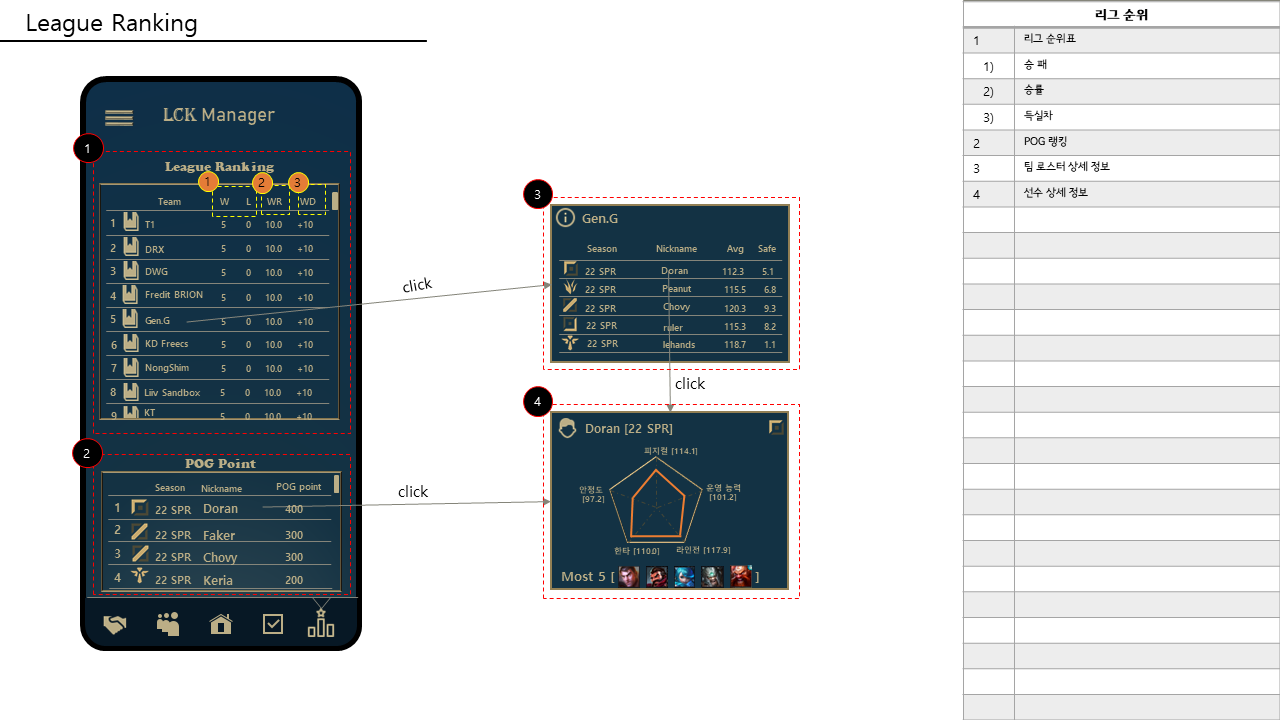
Task: Select NongShim team in League Ranking
Action: pos(167,368)
